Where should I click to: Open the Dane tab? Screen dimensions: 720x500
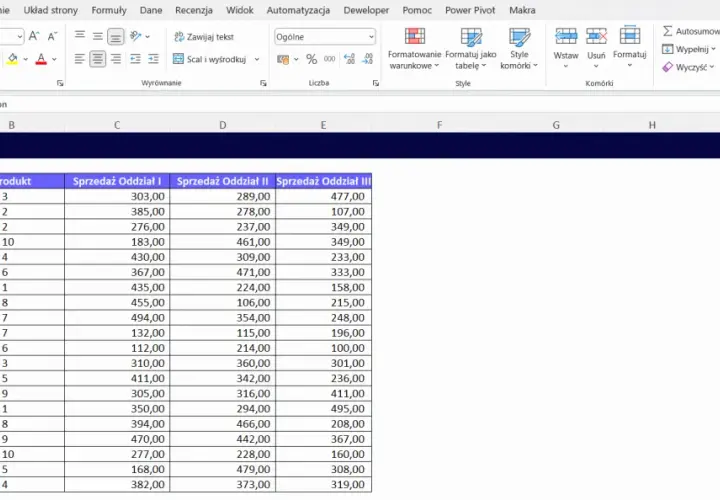click(151, 10)
